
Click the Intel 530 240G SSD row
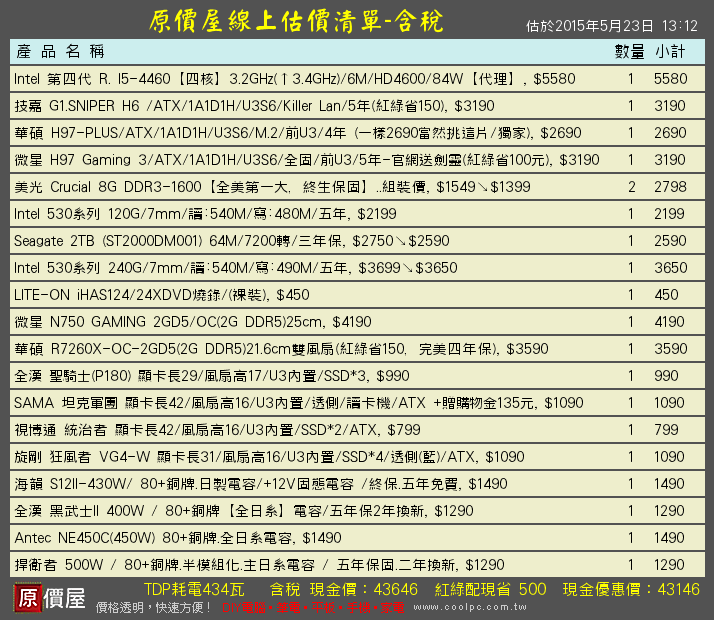357,268
